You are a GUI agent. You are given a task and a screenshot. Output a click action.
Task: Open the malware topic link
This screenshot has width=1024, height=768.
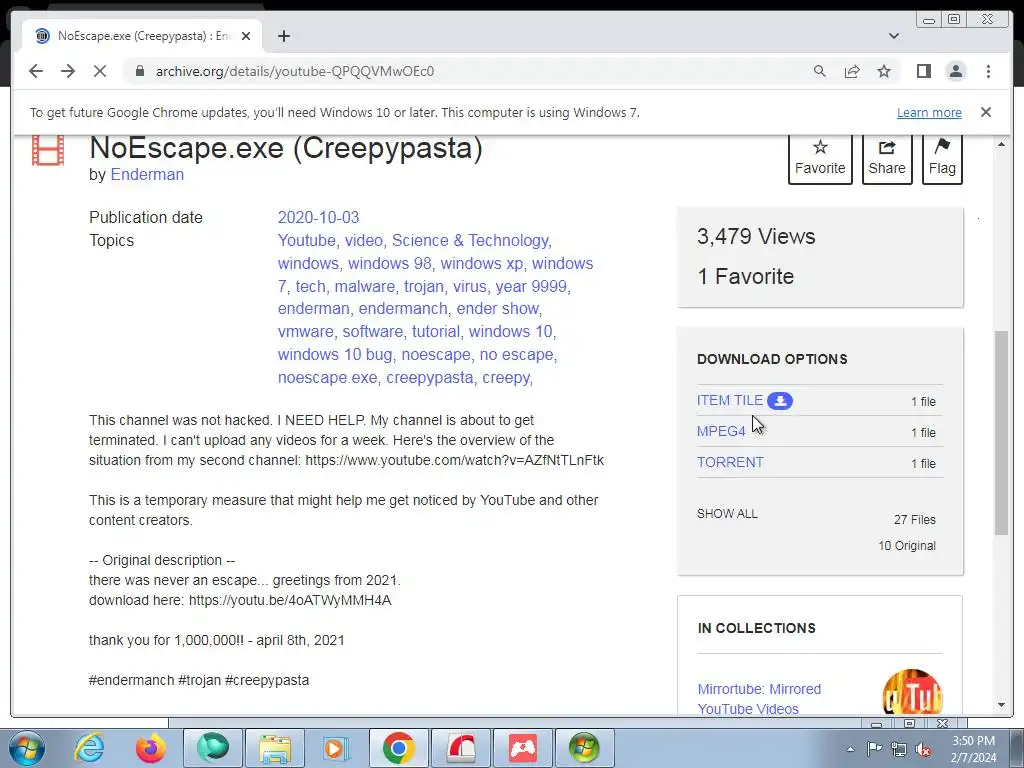[x=364, y=286]
